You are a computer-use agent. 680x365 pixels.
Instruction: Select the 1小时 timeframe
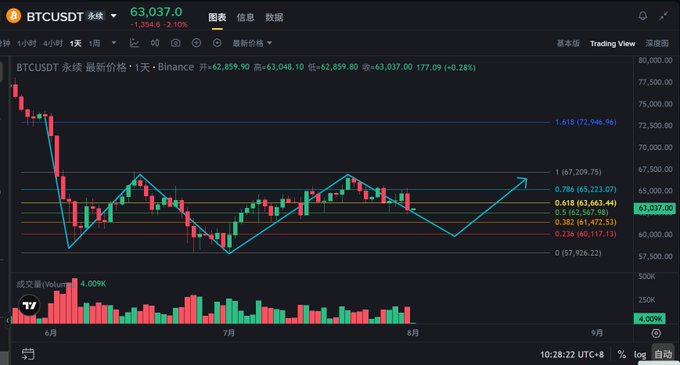click(x=26, y=43)
